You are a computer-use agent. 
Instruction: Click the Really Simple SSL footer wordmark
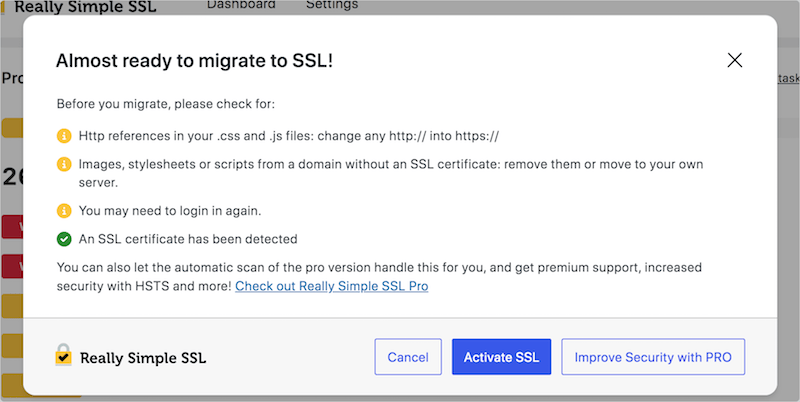point(143,358)
